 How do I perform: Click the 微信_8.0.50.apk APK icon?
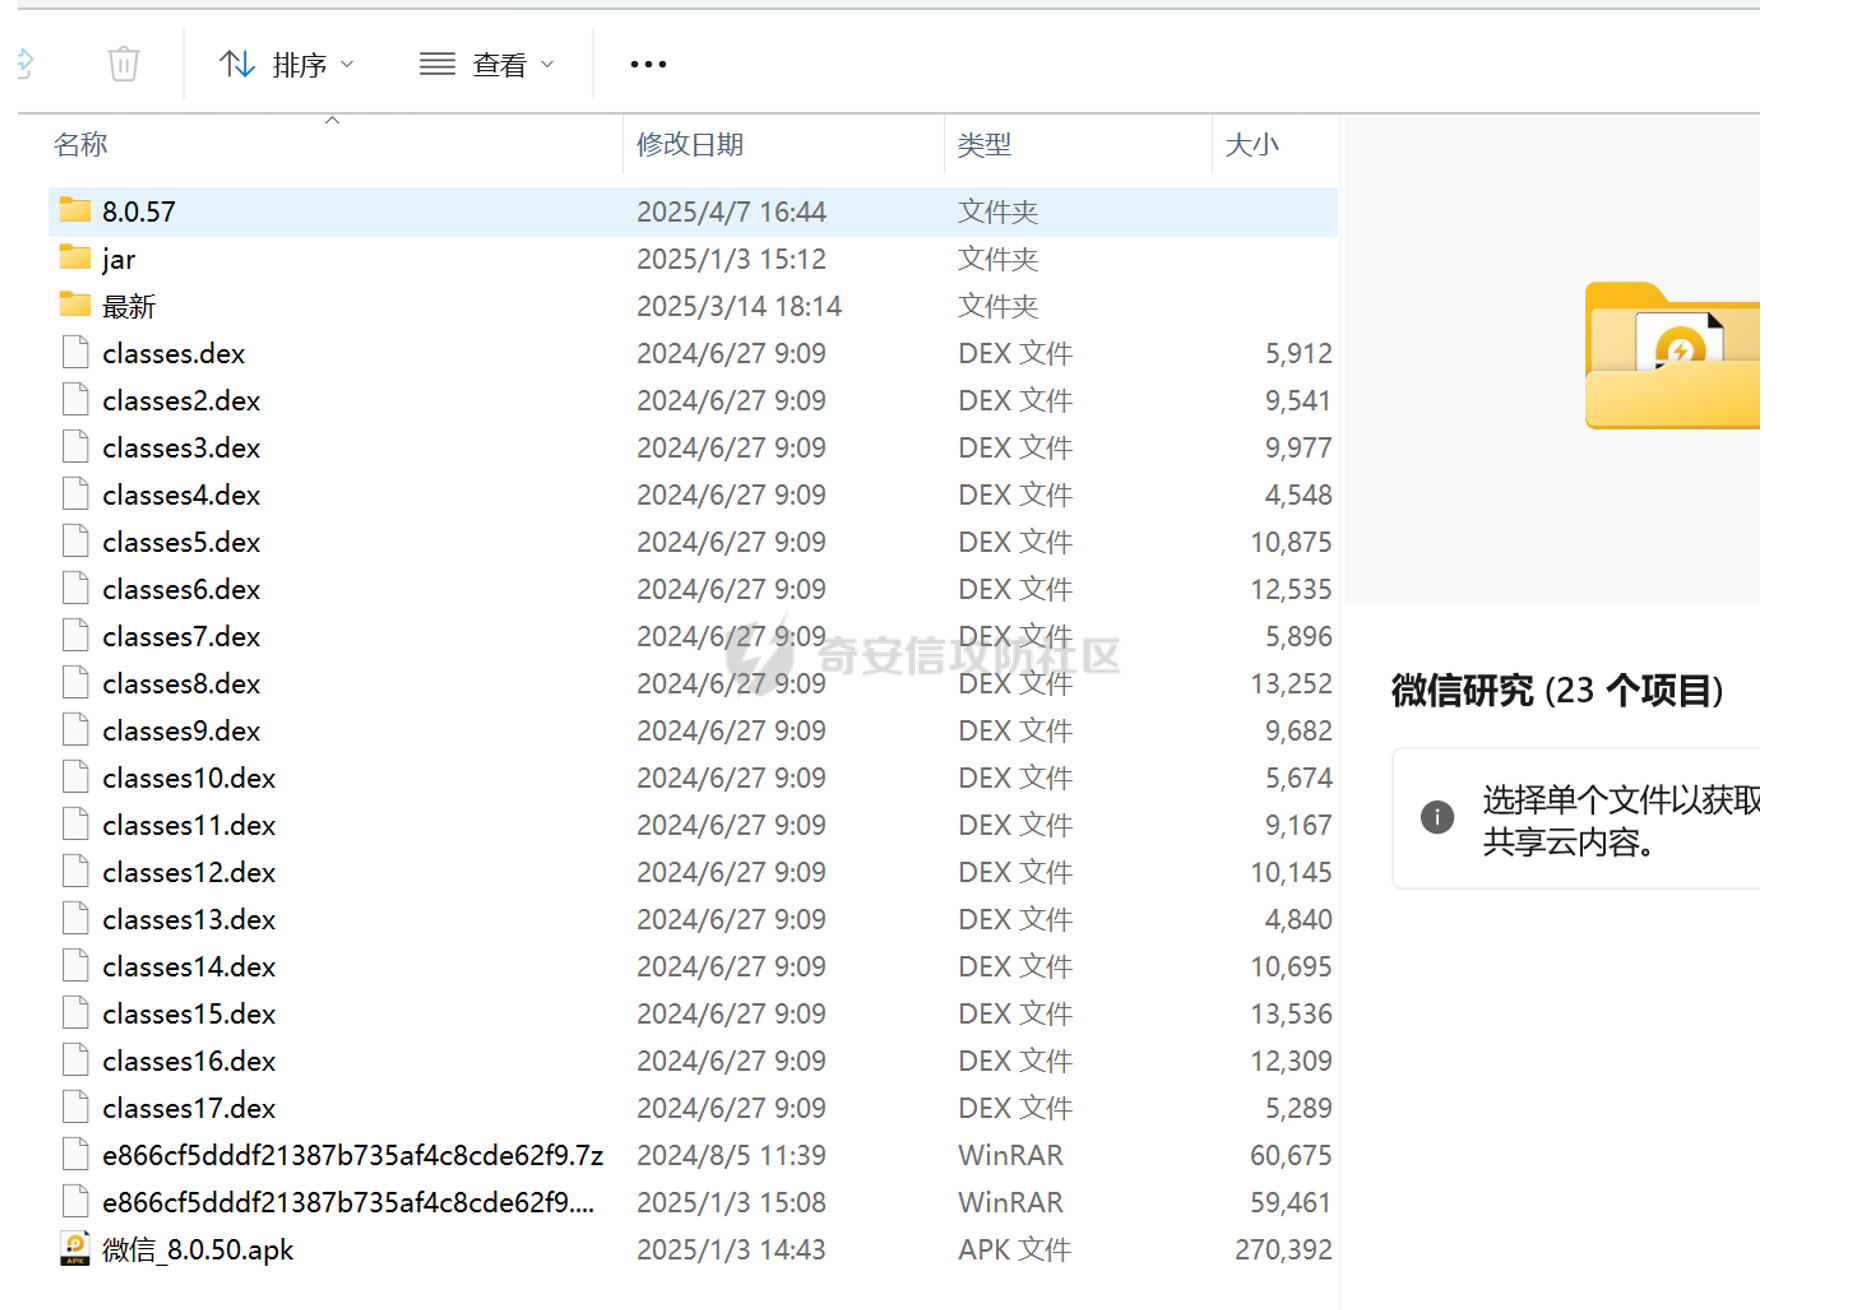(75, 1248)
